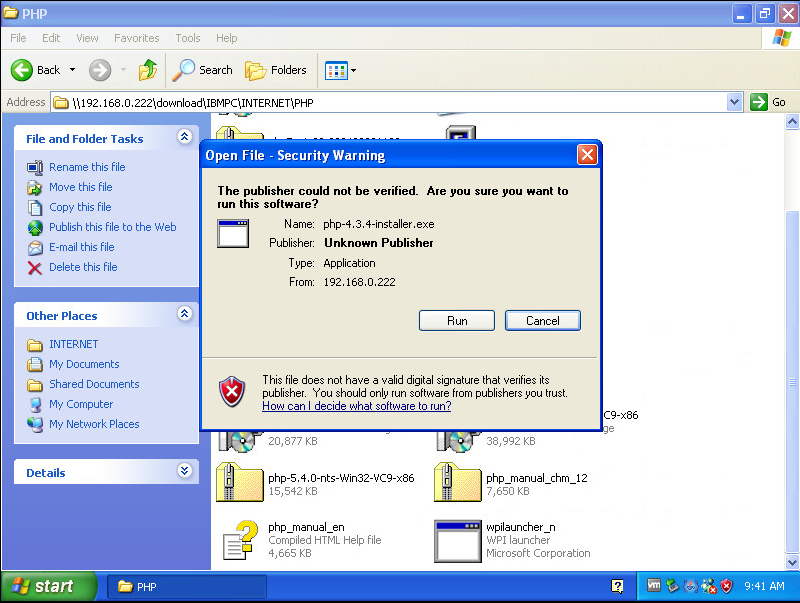Click the PHP taskbar button
This screenshot has height=603, width=800.
pyautogui.click(x=187, y=587)
